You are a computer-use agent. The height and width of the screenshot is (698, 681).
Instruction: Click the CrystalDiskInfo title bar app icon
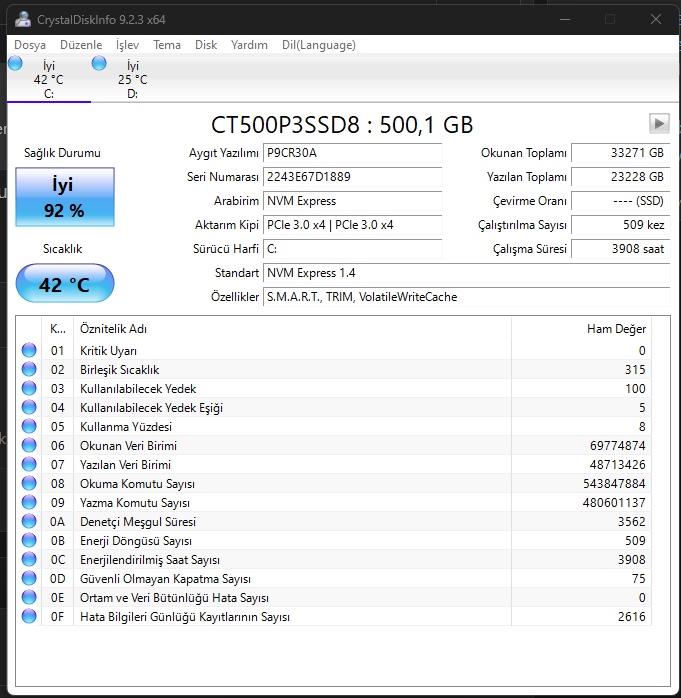(x=23, y=19)
